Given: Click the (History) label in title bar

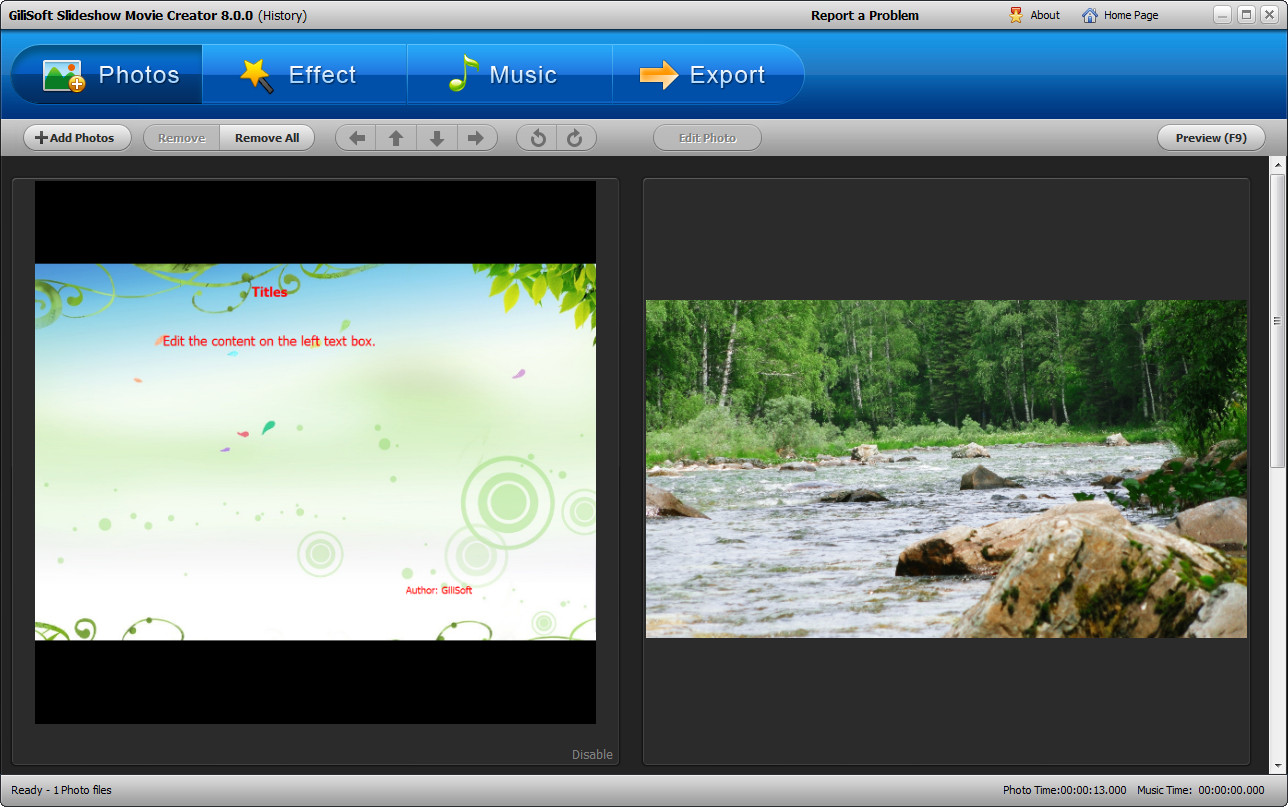Looking at the screenshot, I should click(x=282, y=15).
